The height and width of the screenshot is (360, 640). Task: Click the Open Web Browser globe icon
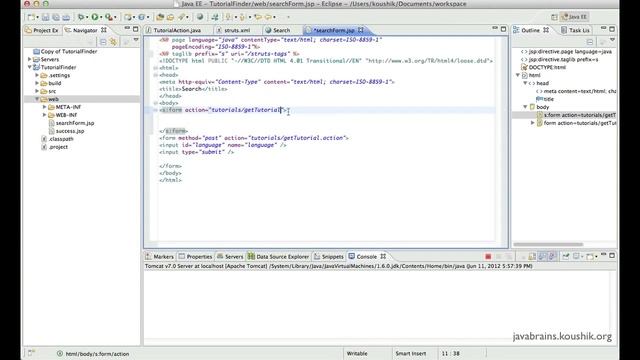click(x=200, y=17)
